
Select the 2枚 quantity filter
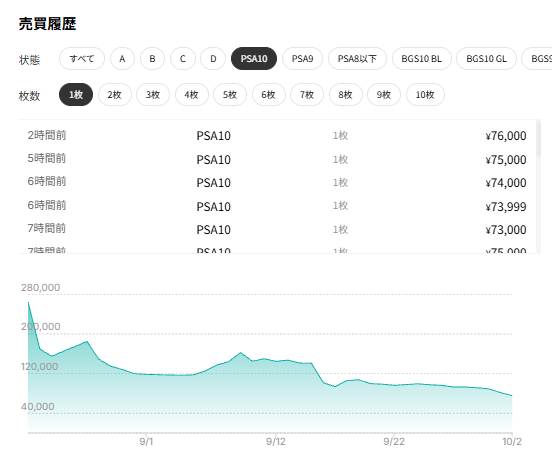click(x=115, y=95)
